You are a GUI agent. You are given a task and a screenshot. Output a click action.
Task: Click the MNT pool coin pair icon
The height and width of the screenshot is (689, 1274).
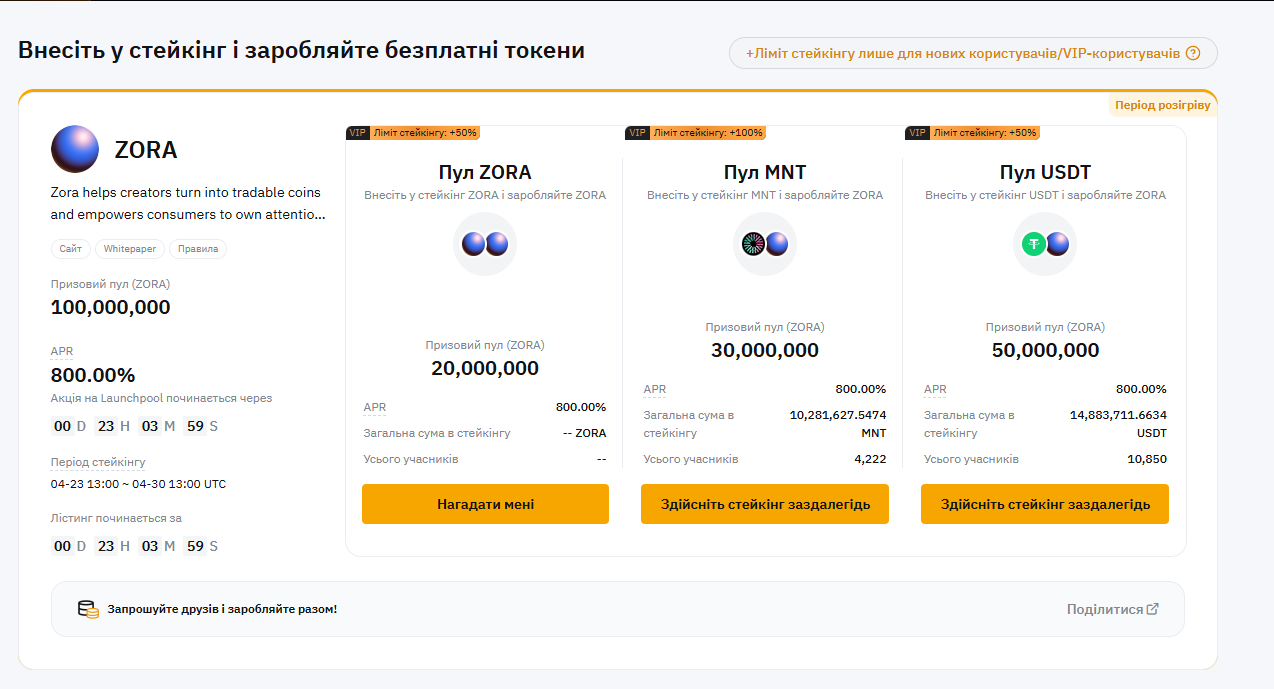(x=765, y=244)
